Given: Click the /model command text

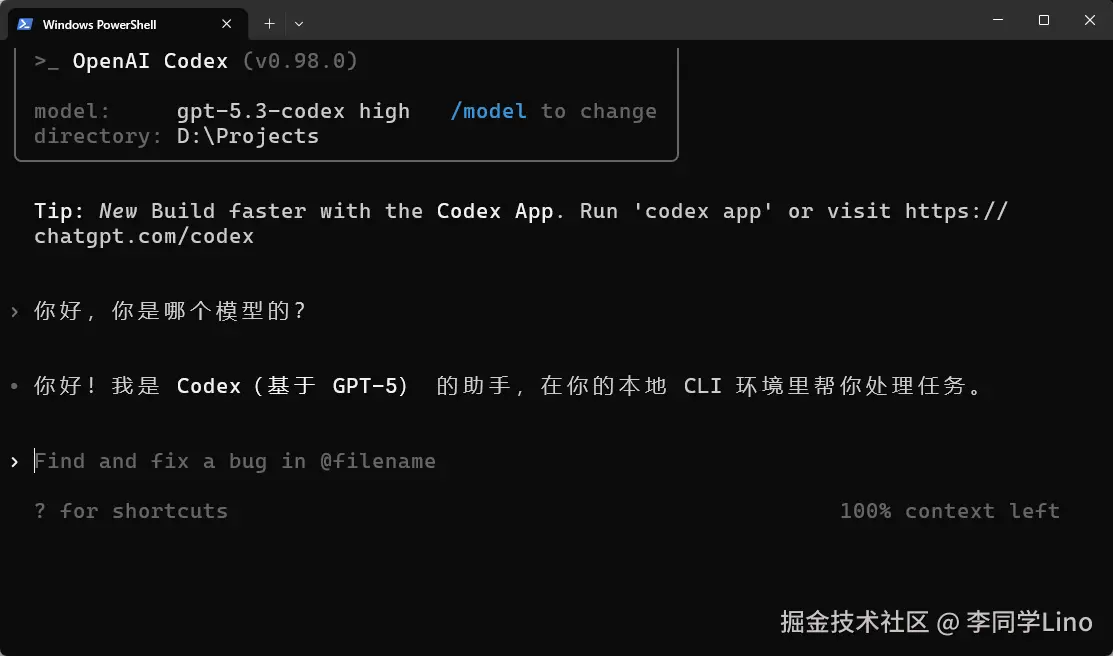Looking at the screenshot, I should [x=488, y=111].
